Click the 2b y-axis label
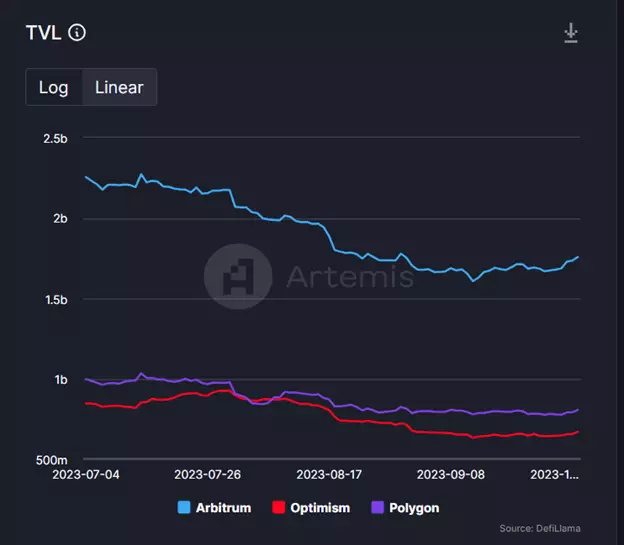 tap(60, 219)
